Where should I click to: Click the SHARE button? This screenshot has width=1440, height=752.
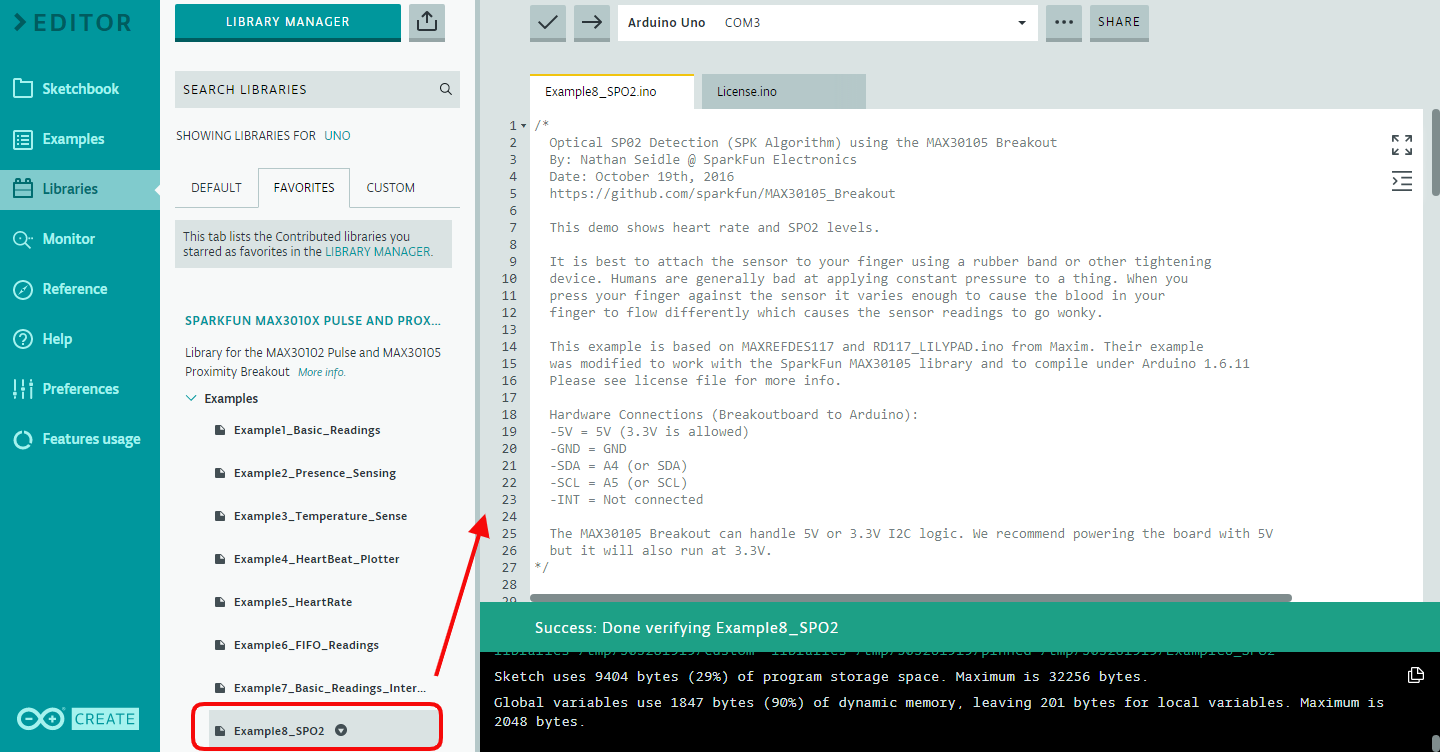1119,22
